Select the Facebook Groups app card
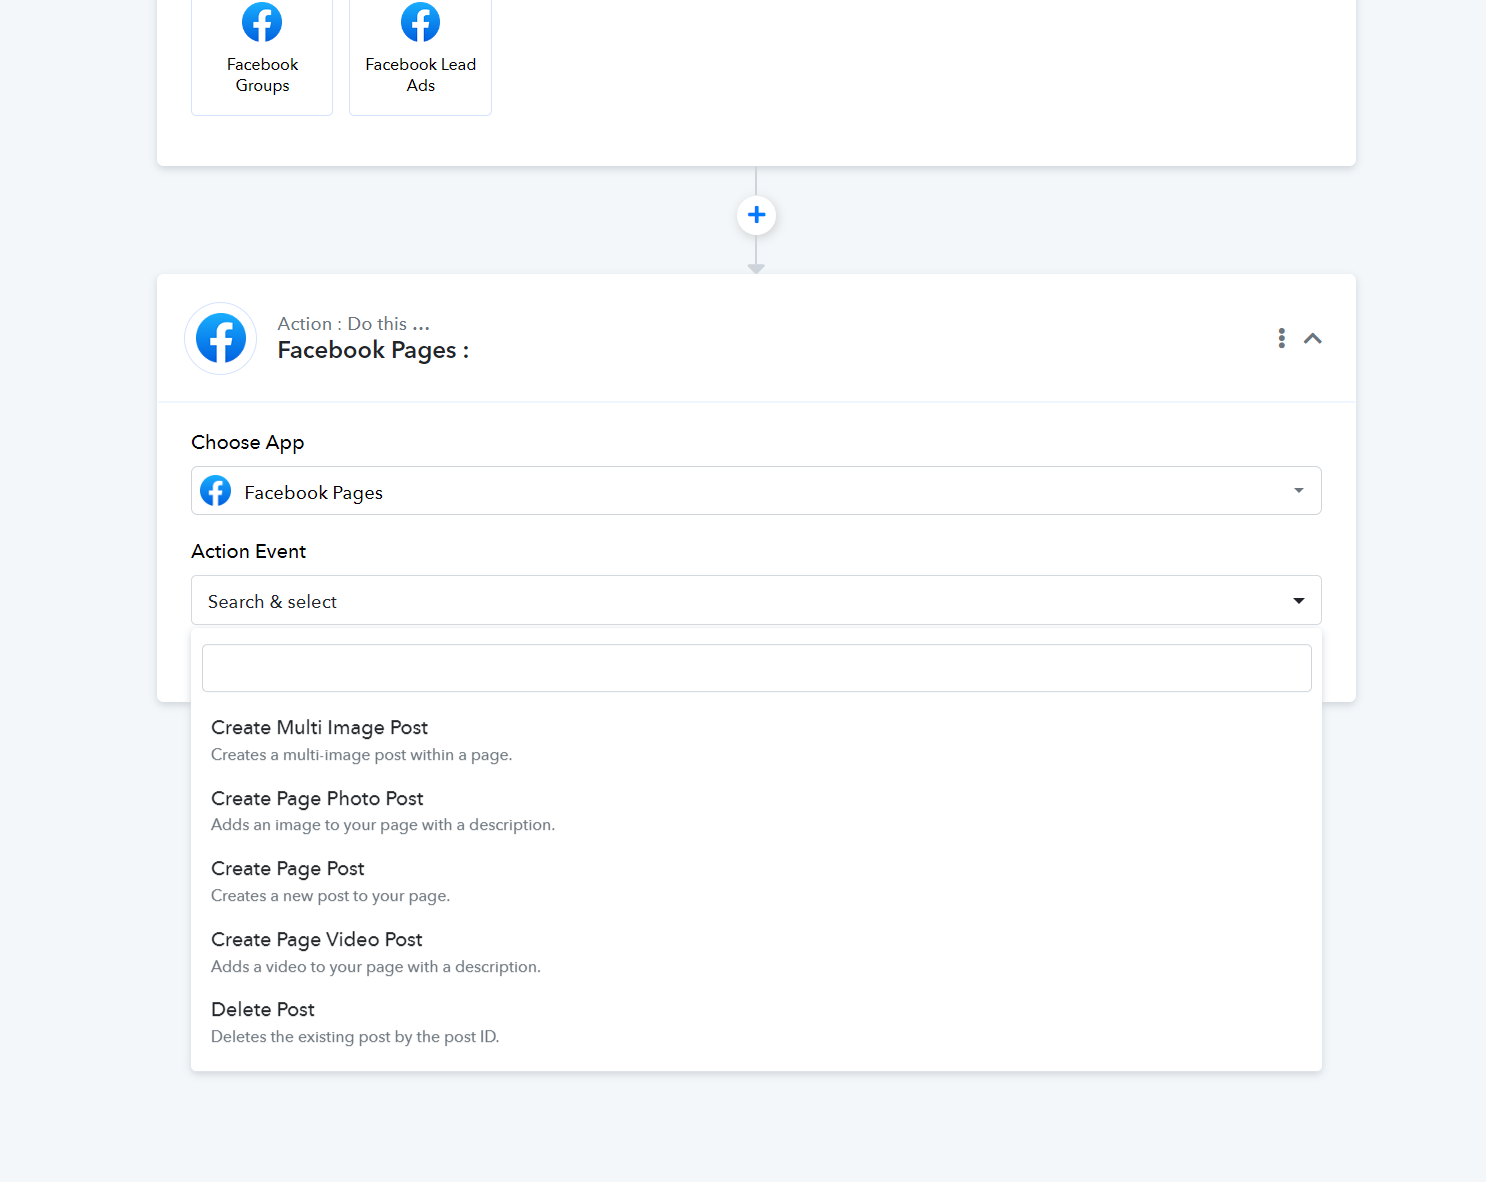The height and width of the screenshot is (1182, 1486). click(262, 56)
